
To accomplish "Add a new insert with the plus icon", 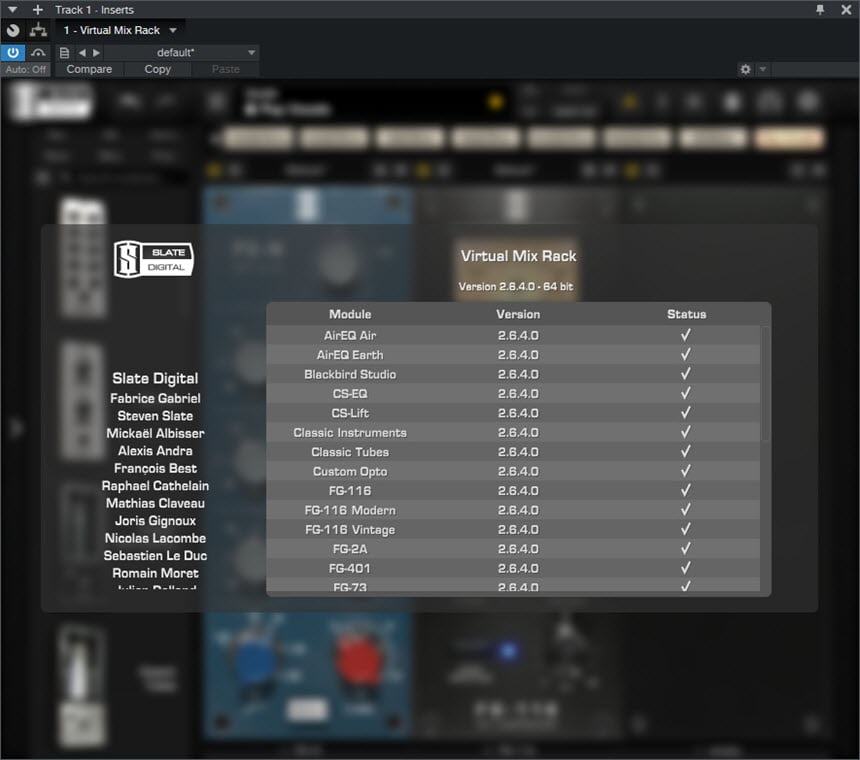I will pyautogui.click(x=37, y=9).
